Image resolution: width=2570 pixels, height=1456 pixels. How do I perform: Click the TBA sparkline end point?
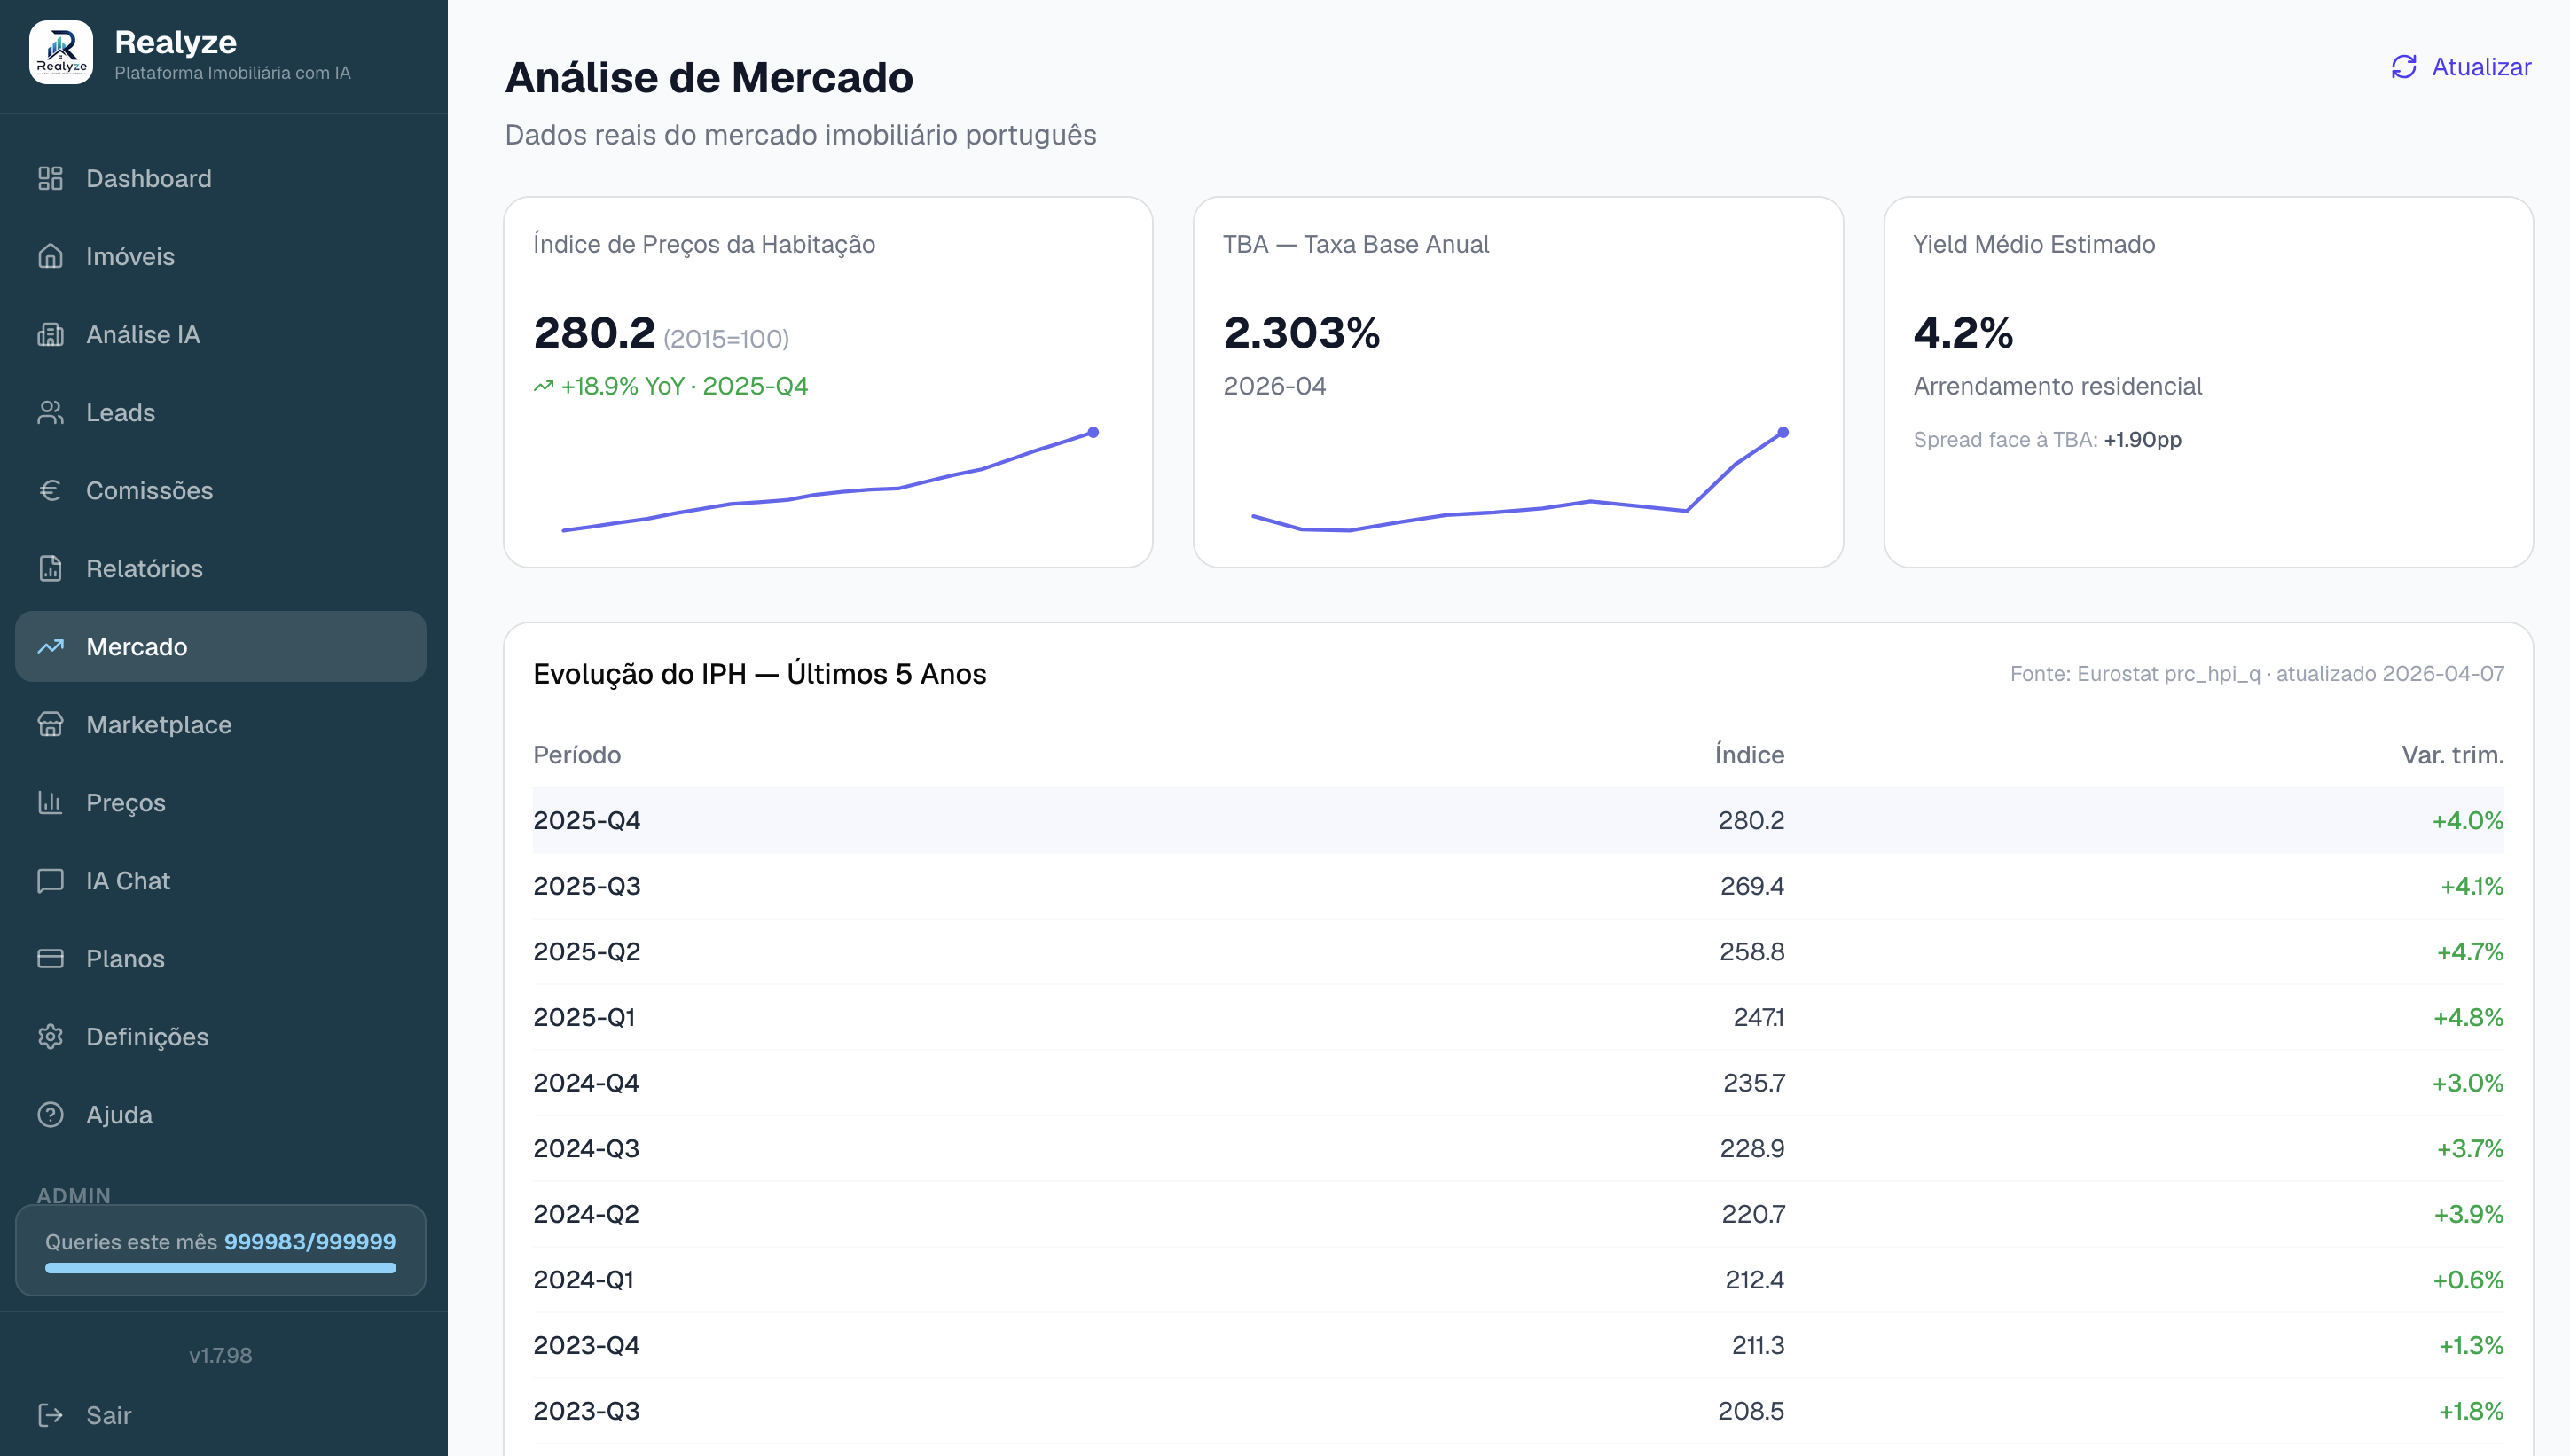coord(1783,432)
